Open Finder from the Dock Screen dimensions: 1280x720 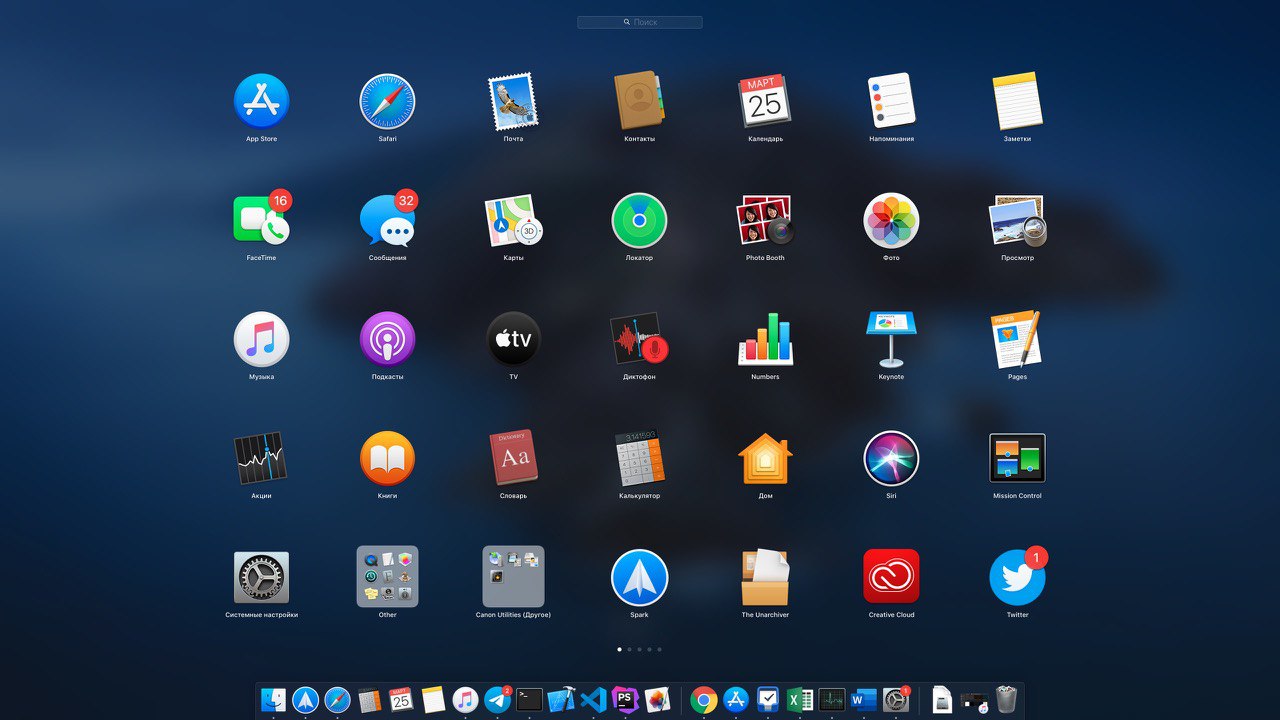pos(273,699)
